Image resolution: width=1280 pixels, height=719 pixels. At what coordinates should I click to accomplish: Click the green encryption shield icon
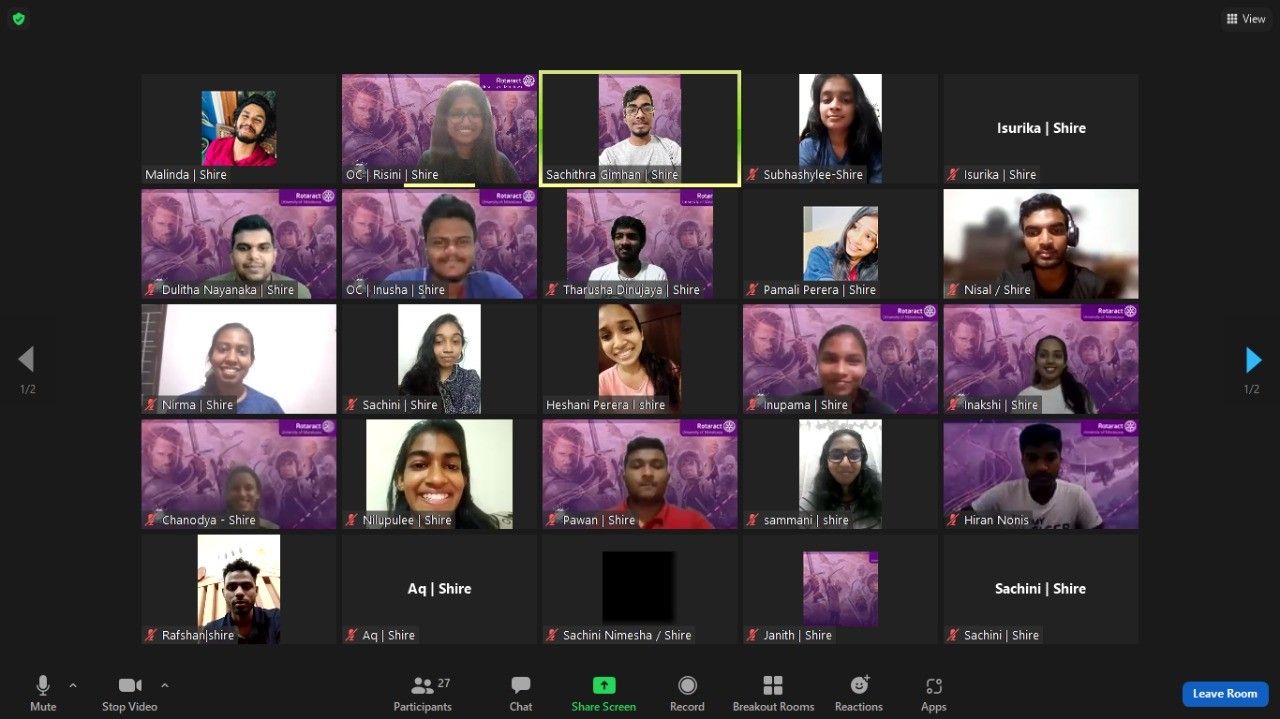pos(18,18)
